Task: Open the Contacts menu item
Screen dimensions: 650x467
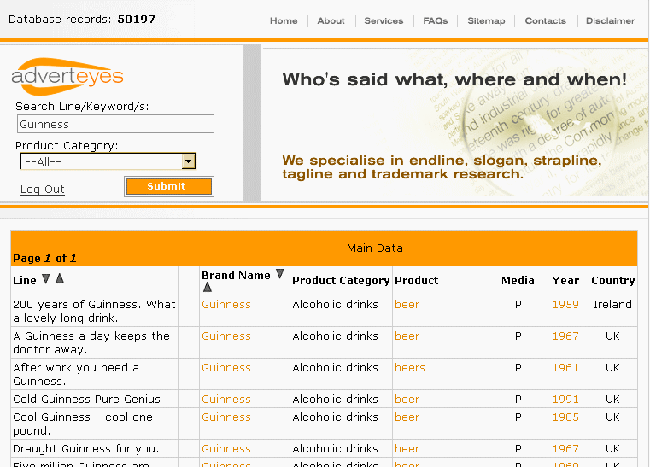Action: [x=545, y=21]
